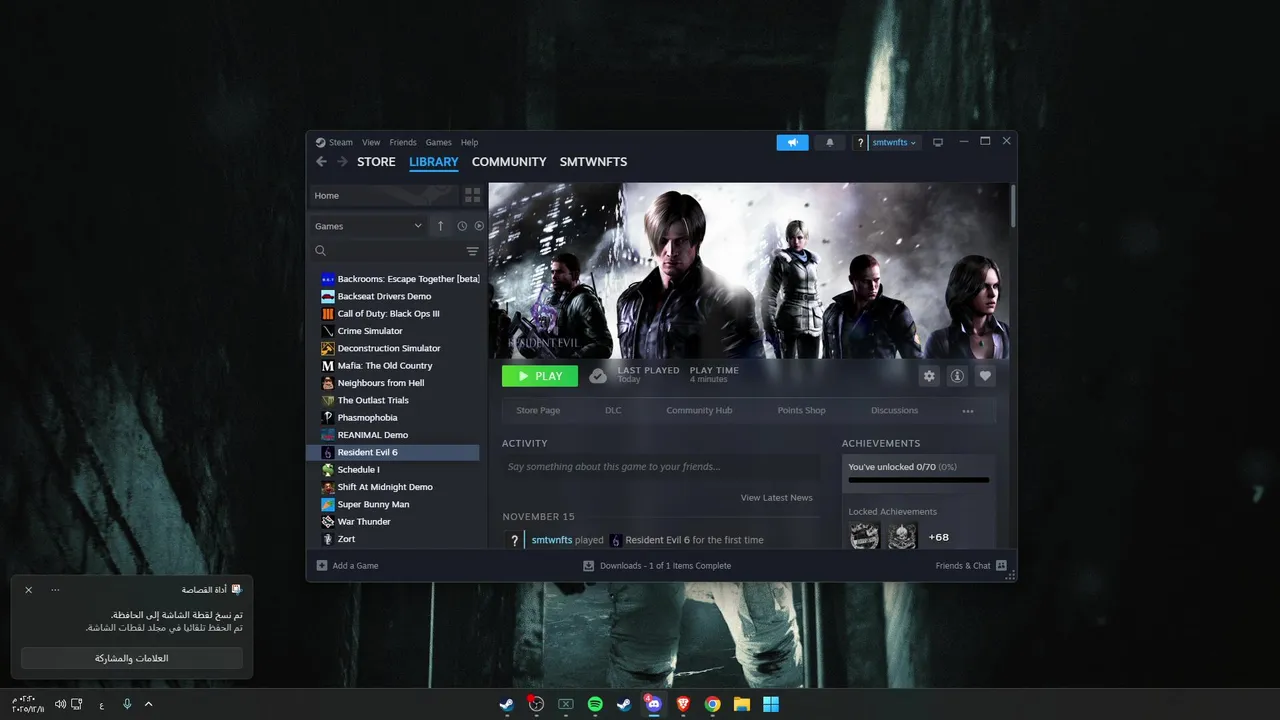Image resolution: width=1280 pixels, height=720 pixels.
Task: Click the activity status input field
Action: coord(661,467)
